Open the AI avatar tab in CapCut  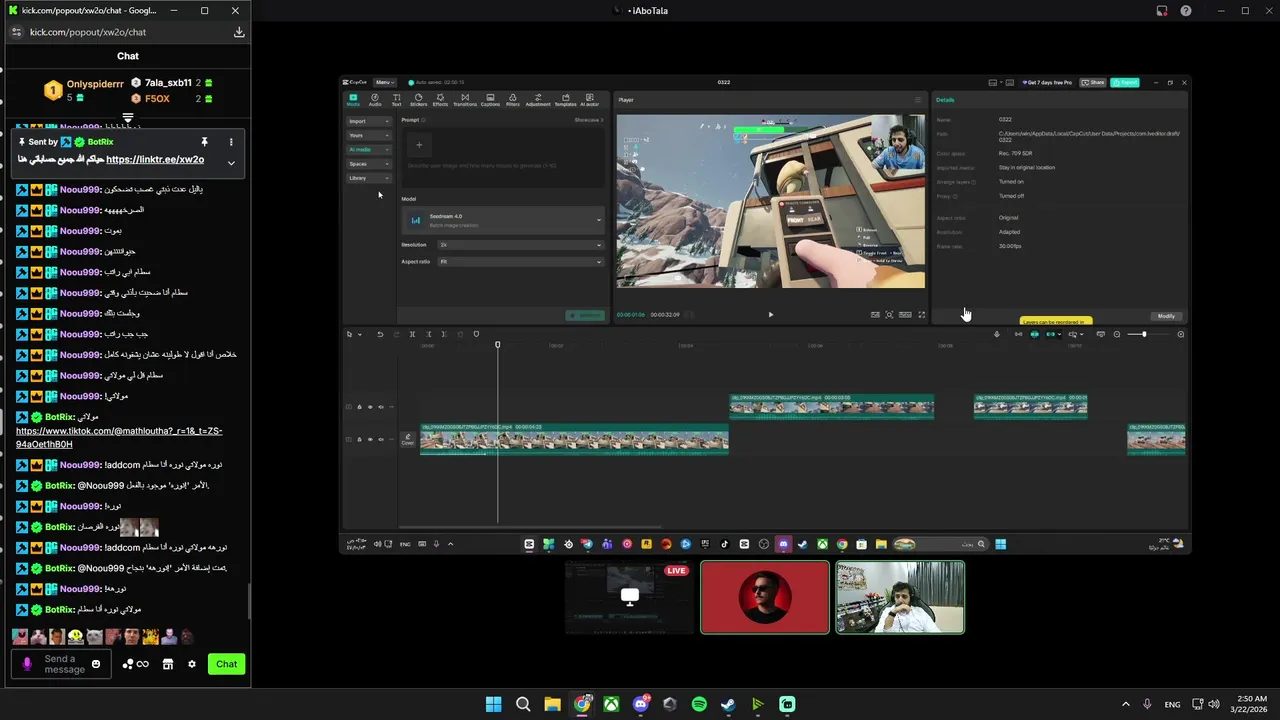click(x=590, y=99)
